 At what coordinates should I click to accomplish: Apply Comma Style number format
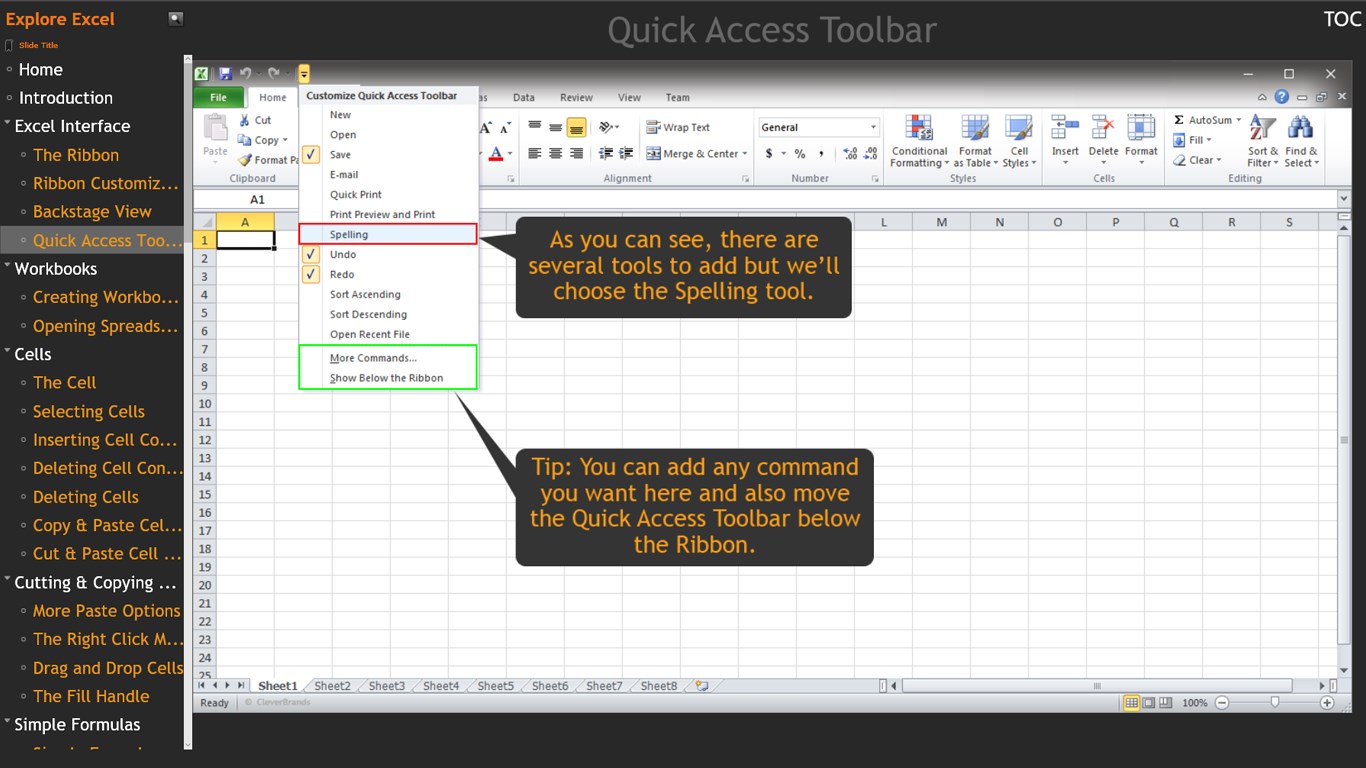pyautogui.click(x=821, y=153)
